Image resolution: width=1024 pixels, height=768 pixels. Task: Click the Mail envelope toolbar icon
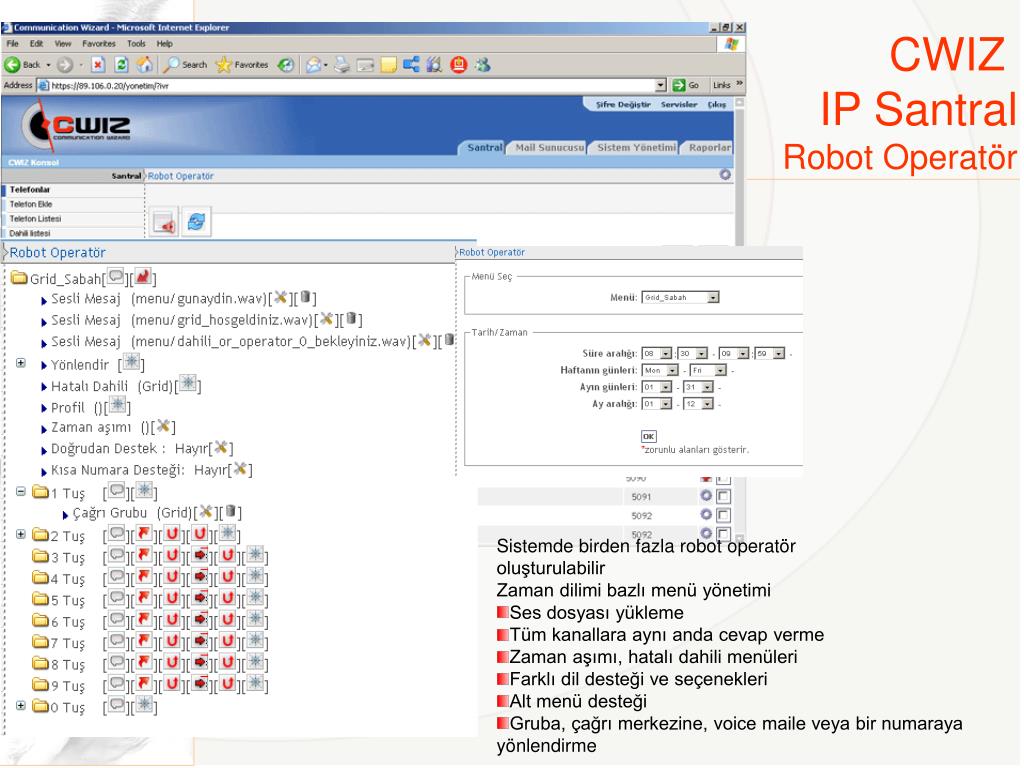coord(314,65)
